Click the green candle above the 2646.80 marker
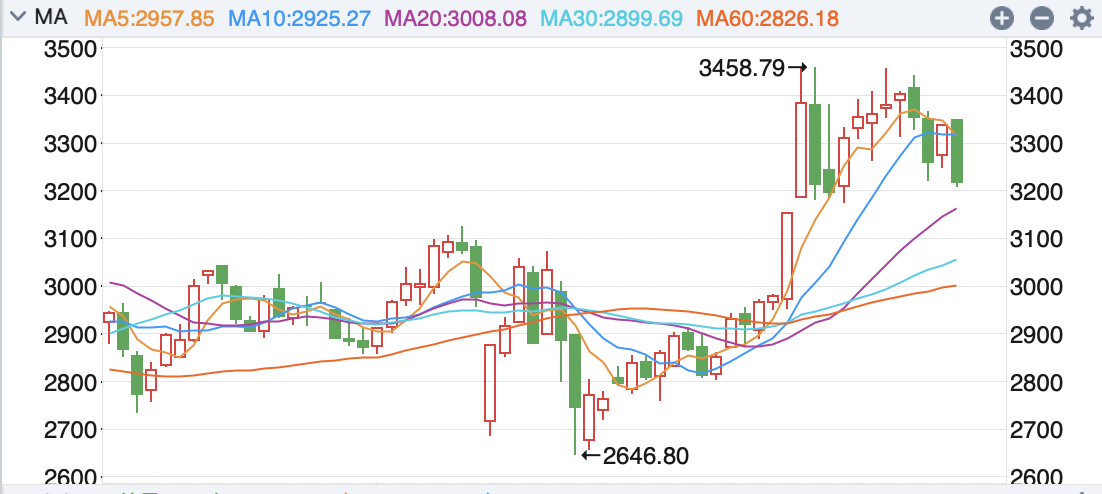 pos(575,370)
